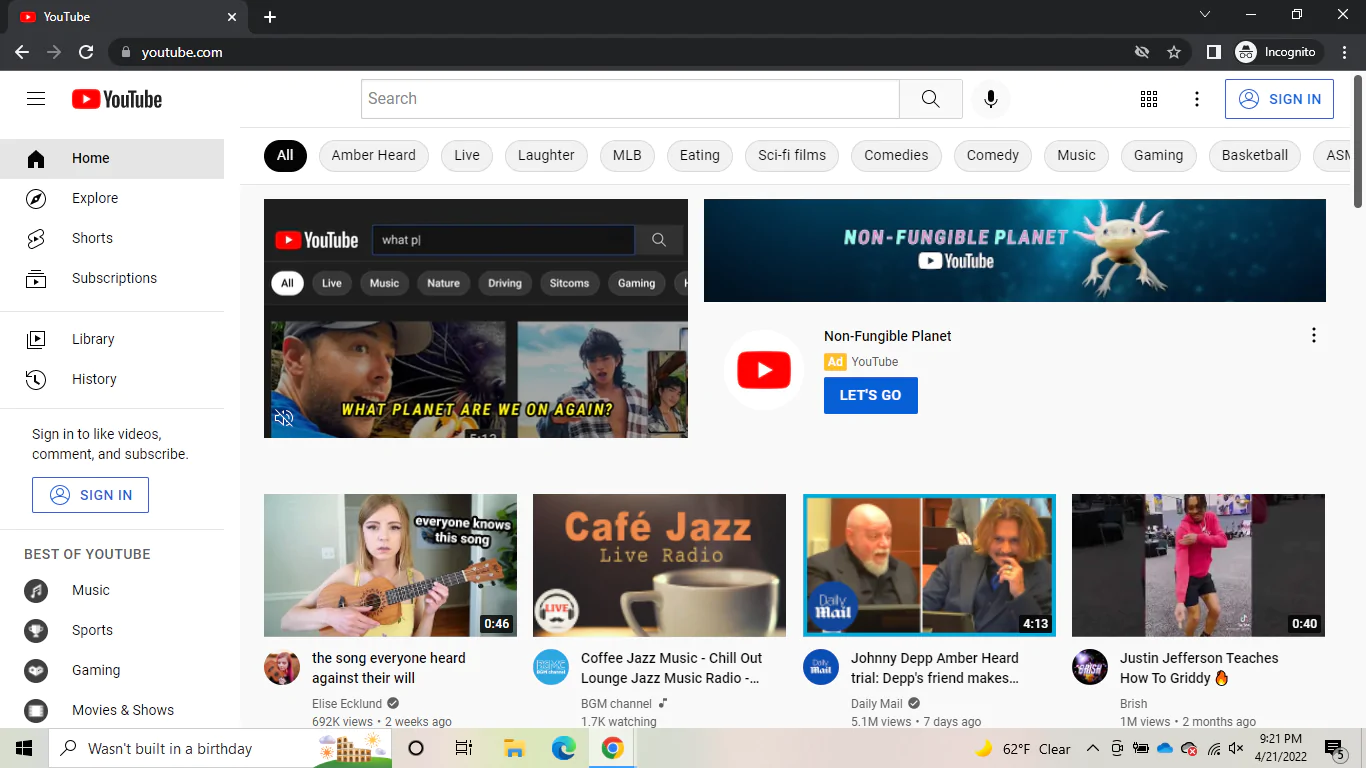The height and width of the screenshot is (768, 1366).
Task: Open watch History in sidebar
Action: [94, 379]
